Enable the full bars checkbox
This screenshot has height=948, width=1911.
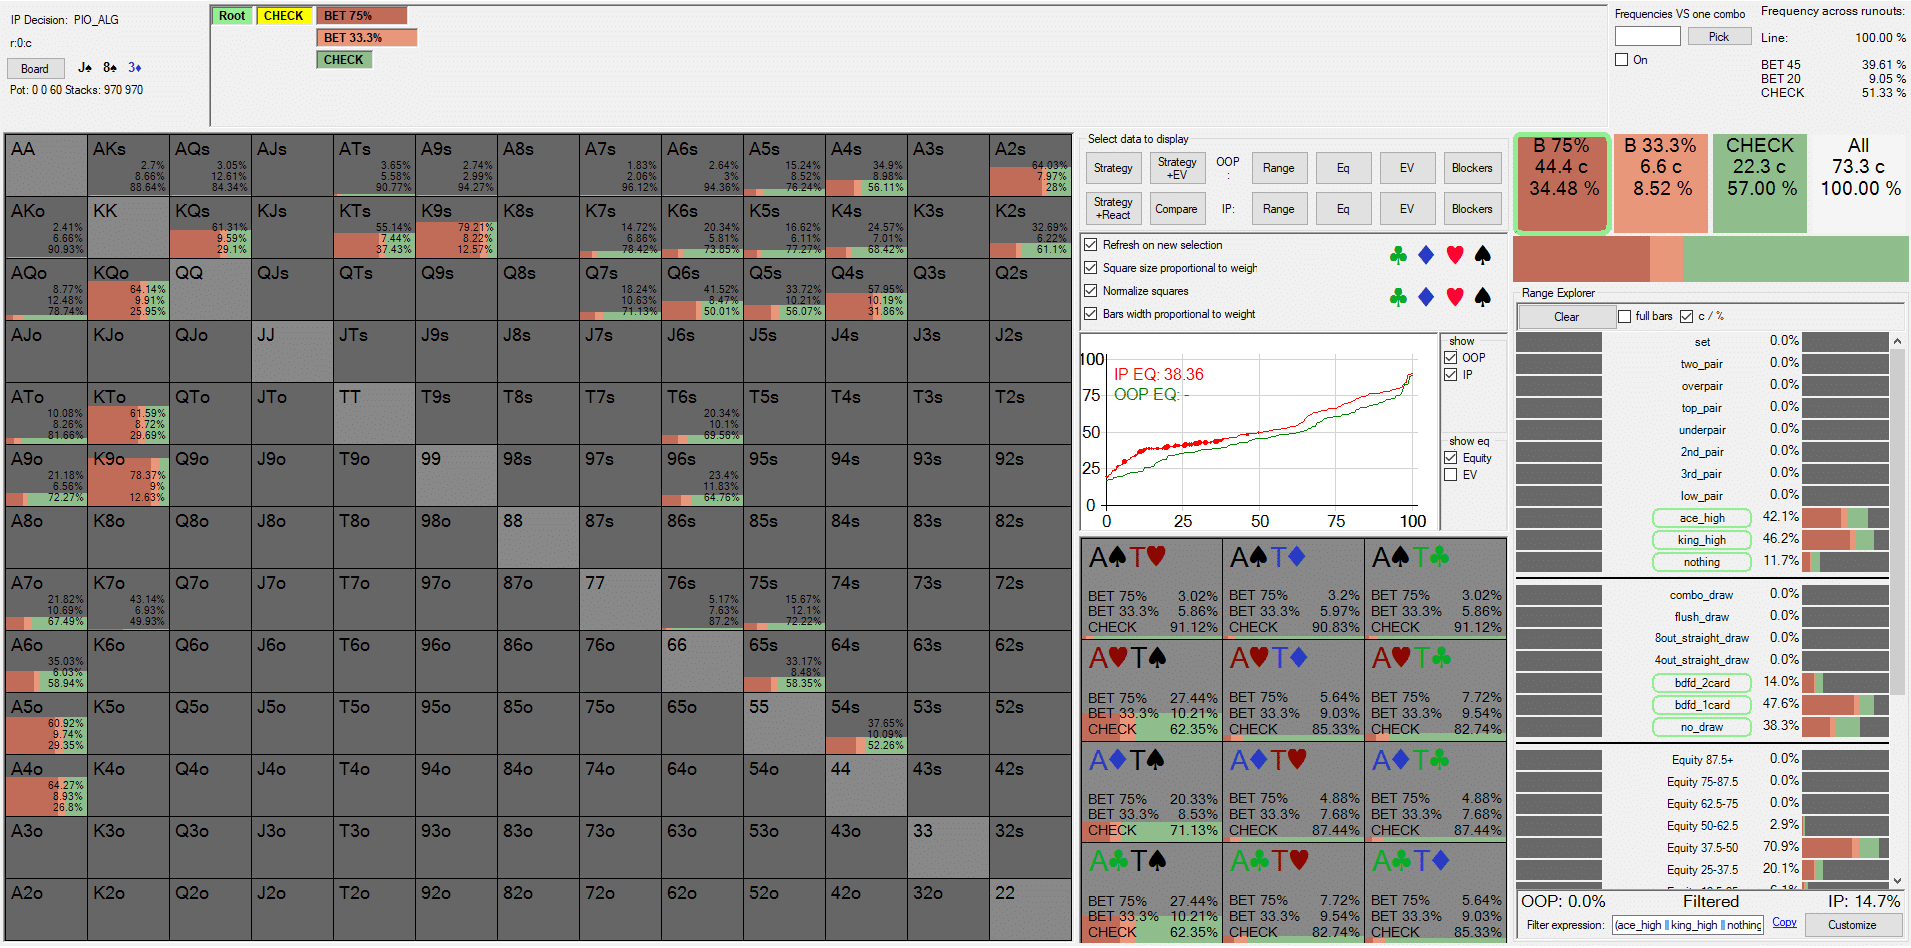tap(1624, 317)
